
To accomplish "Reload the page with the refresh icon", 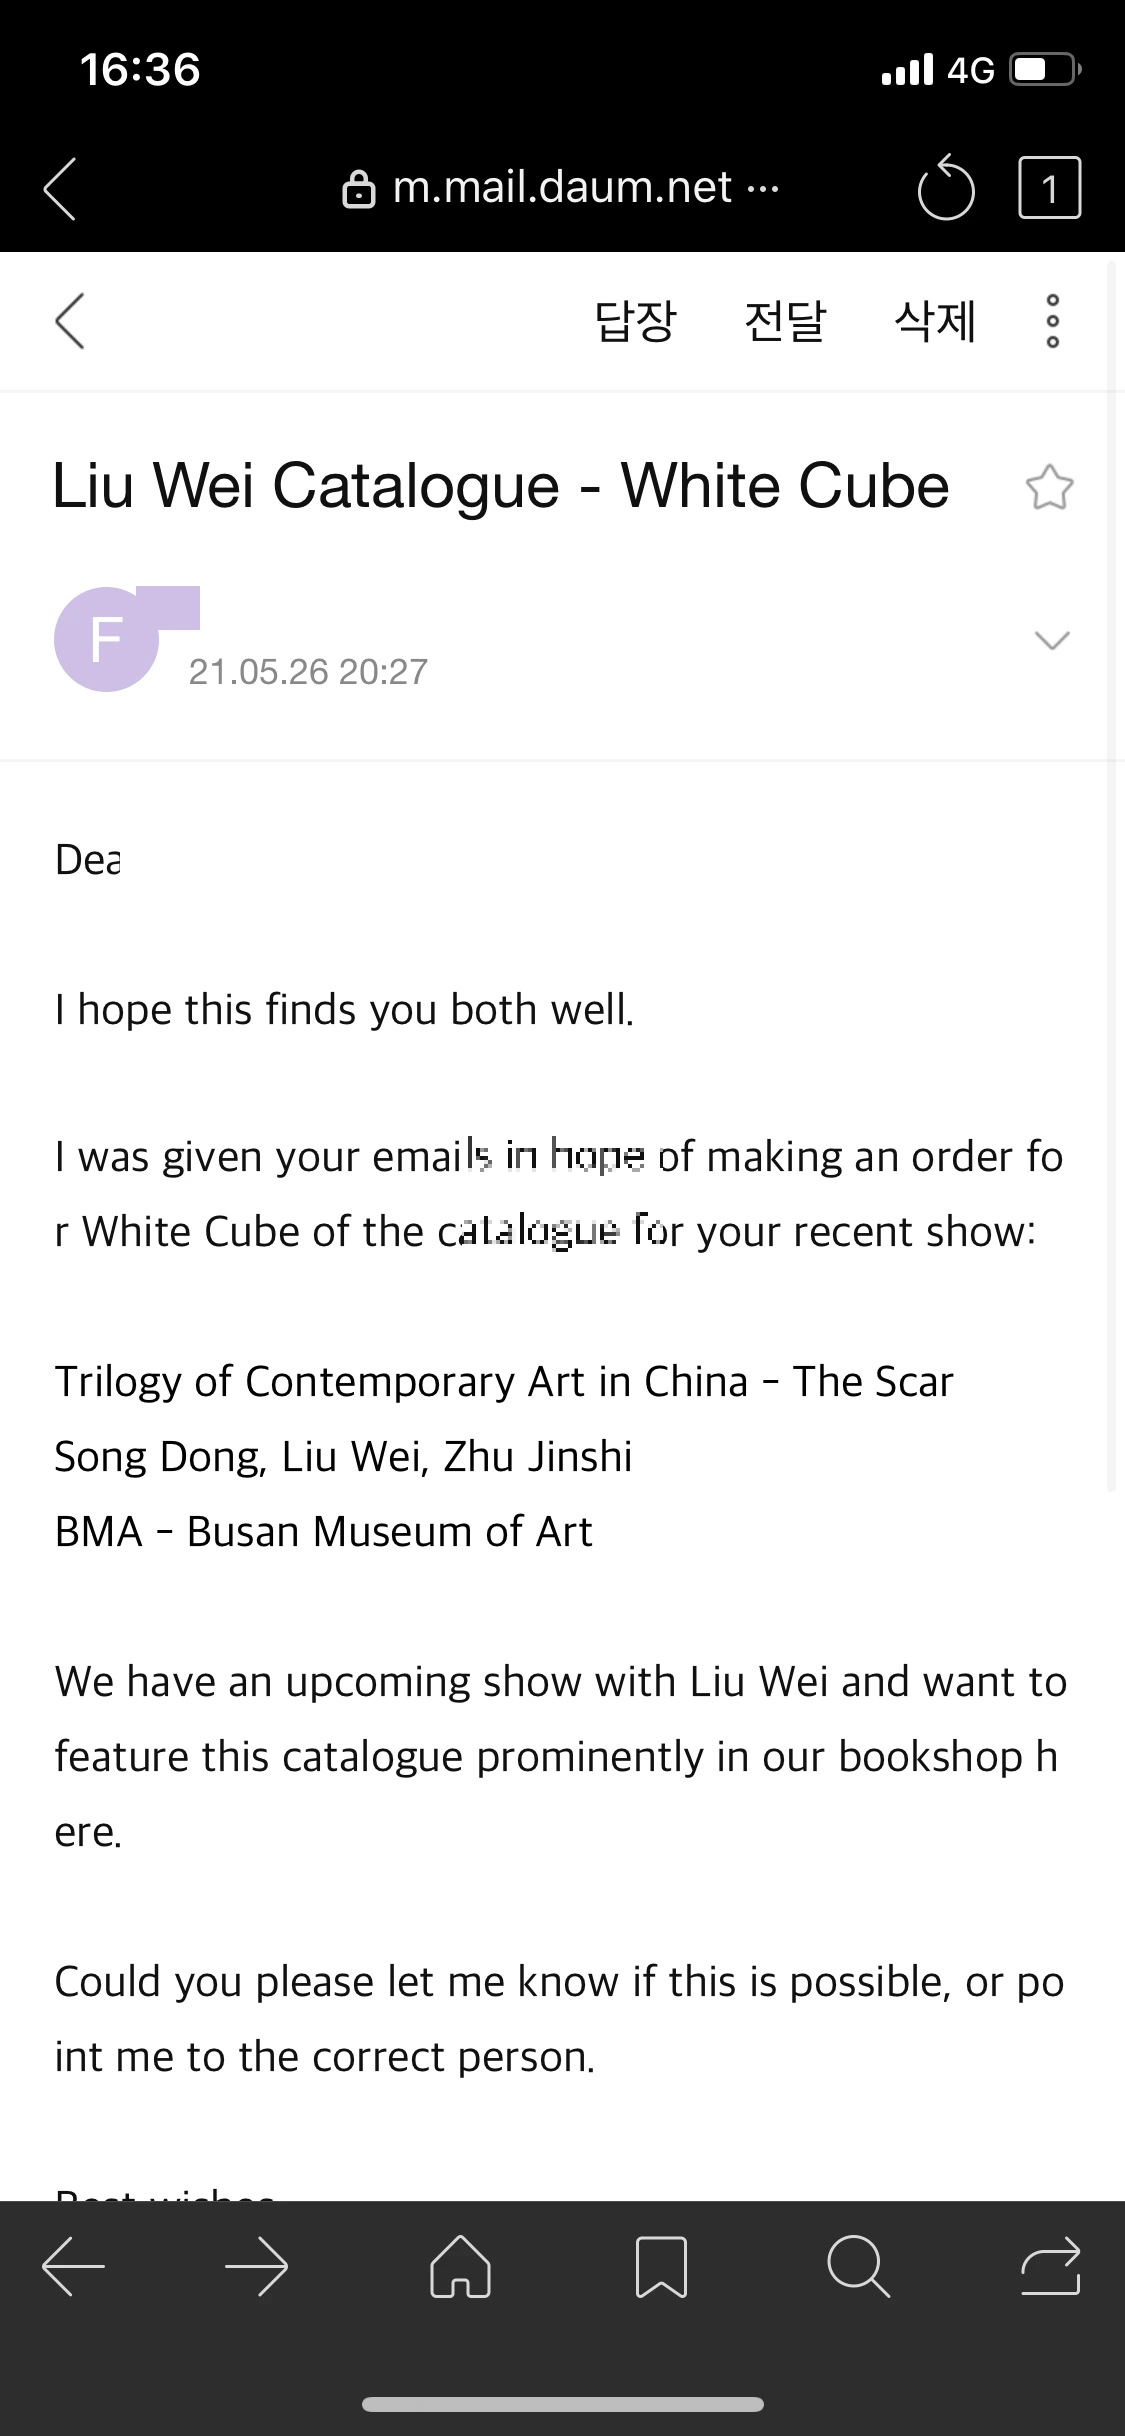I will (945, 188).
